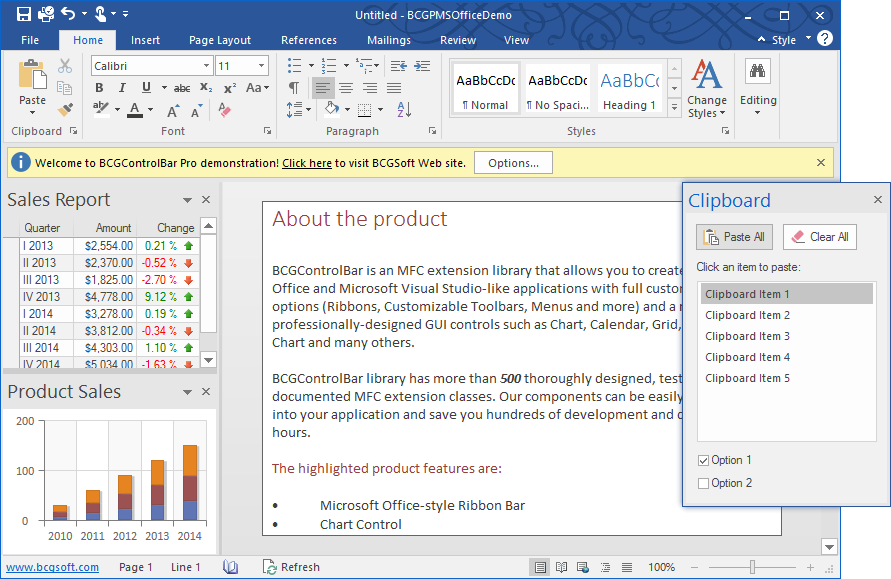This screenshot has width=891, height=579.
Task: Switch to reading layout view icon
Action: [561, 567]
